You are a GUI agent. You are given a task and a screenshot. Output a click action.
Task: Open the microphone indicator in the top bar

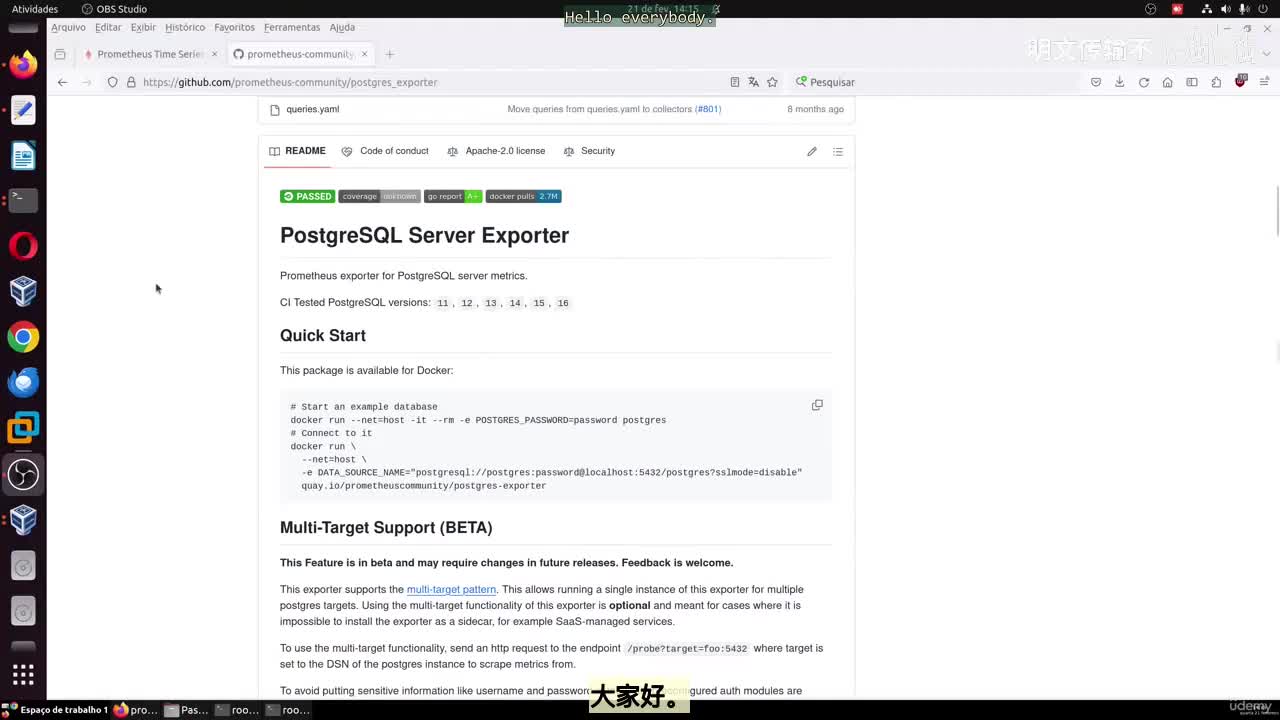[1244, 9]
